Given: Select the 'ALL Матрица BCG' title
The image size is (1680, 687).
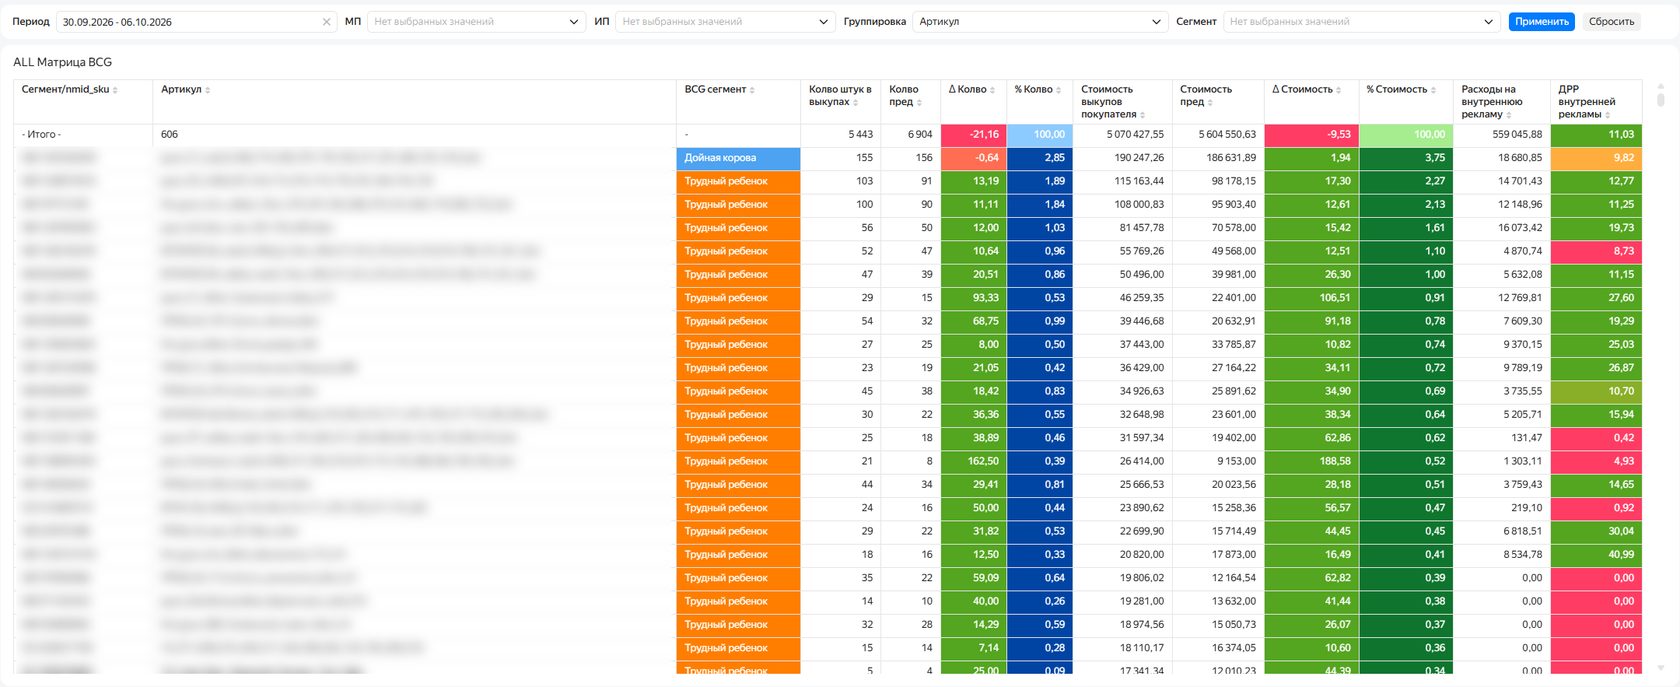Looking at the screenshot, I should 62,62.
